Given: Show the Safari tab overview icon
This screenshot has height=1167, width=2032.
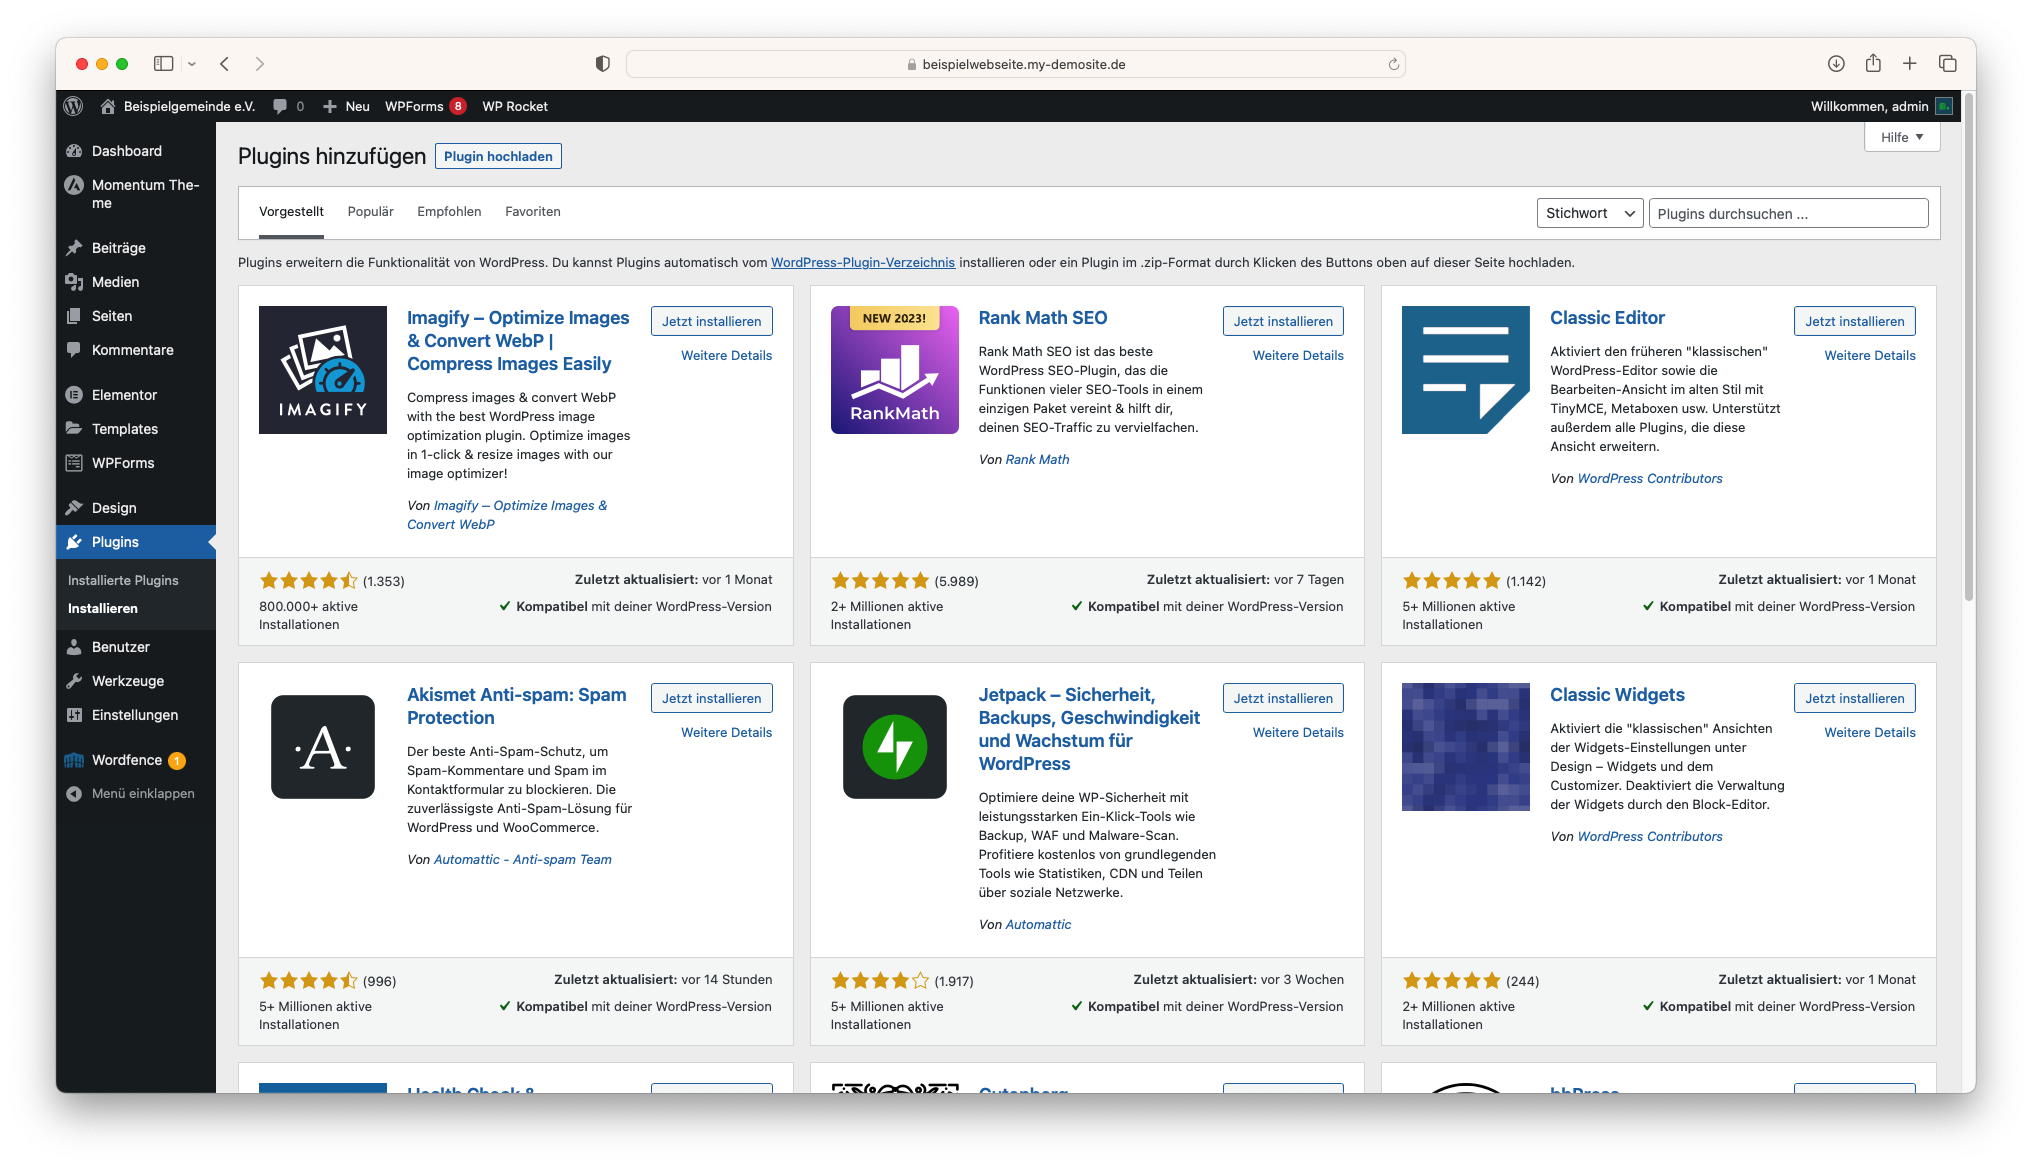Looking at the screenshot, I should click(1948, 64).
